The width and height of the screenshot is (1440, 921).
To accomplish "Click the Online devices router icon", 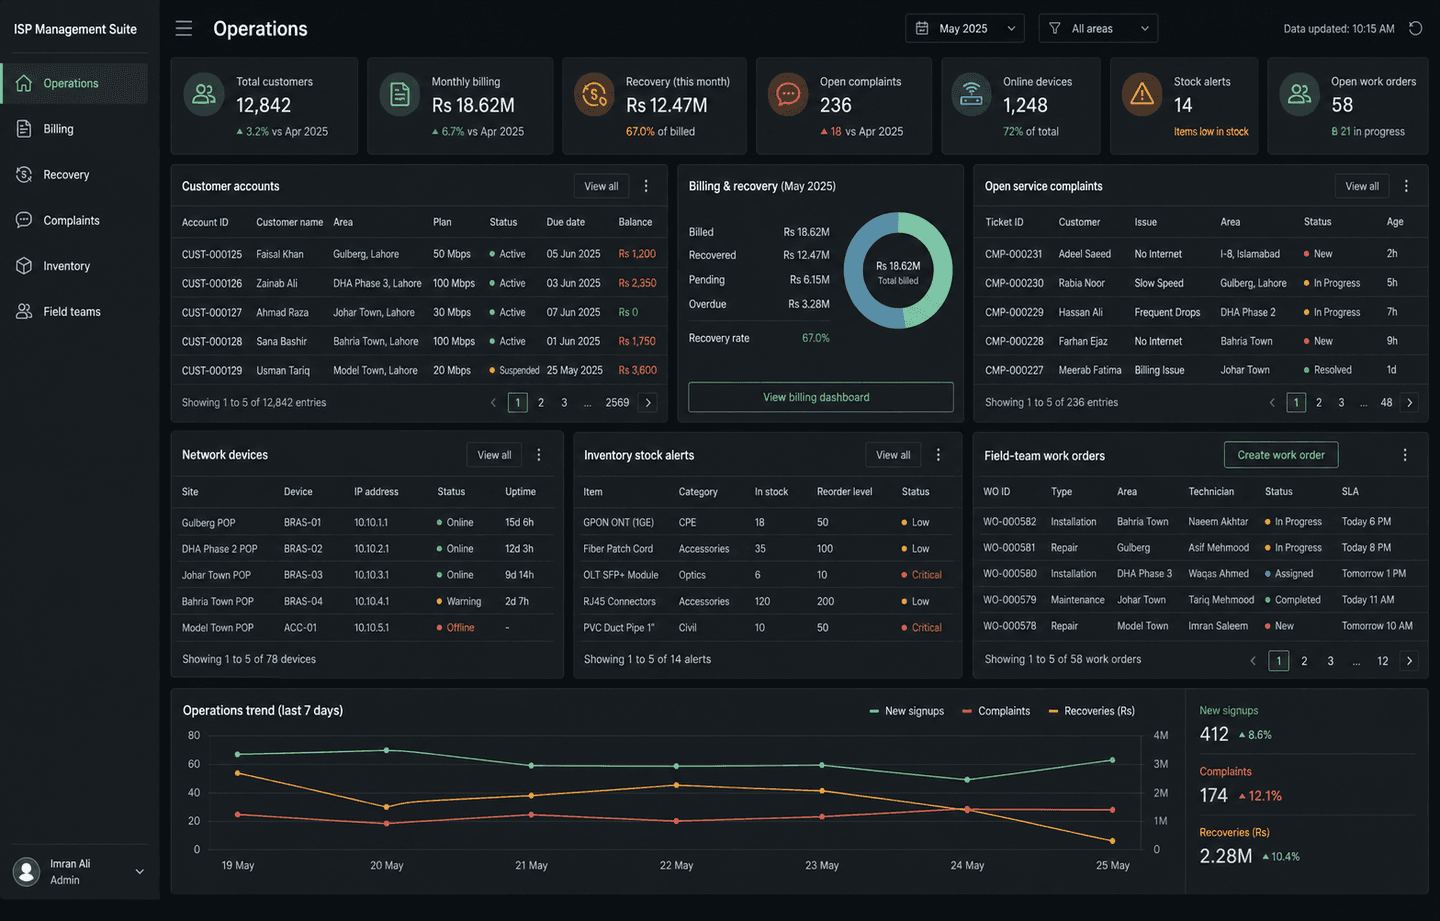I will tap(971, 95).
